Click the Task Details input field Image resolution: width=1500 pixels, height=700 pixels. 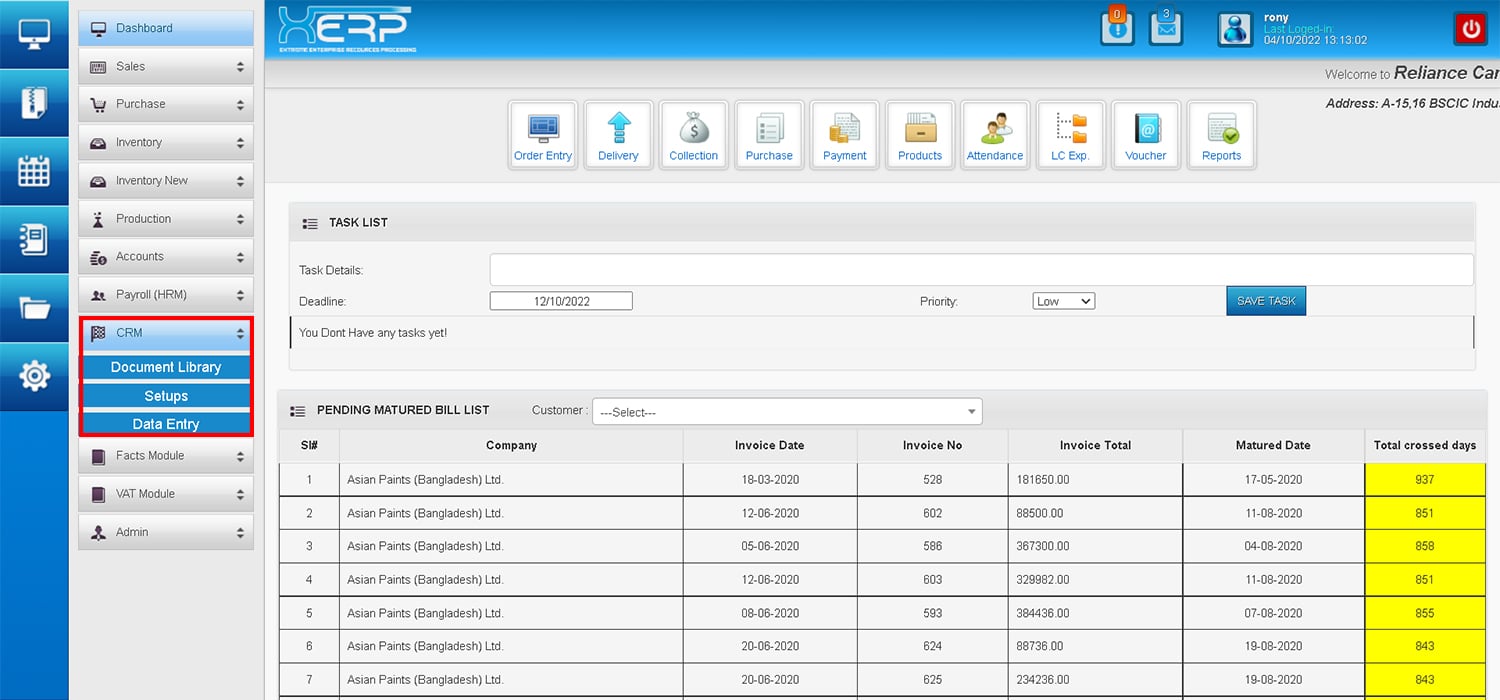(980, 270)
